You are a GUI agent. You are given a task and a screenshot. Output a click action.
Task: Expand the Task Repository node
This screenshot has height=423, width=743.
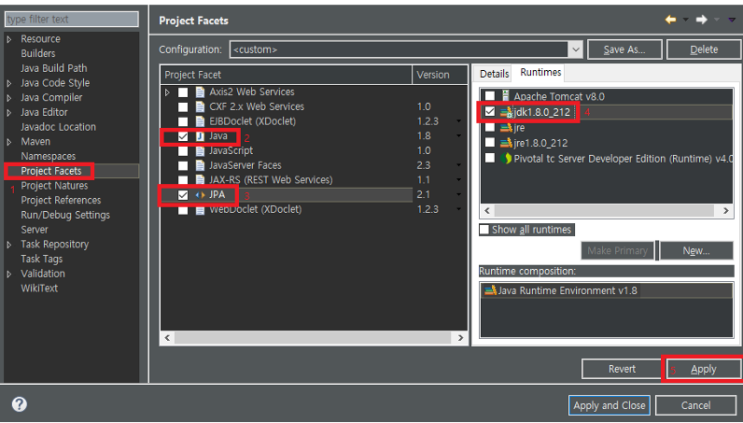click(x=9, y=245)
